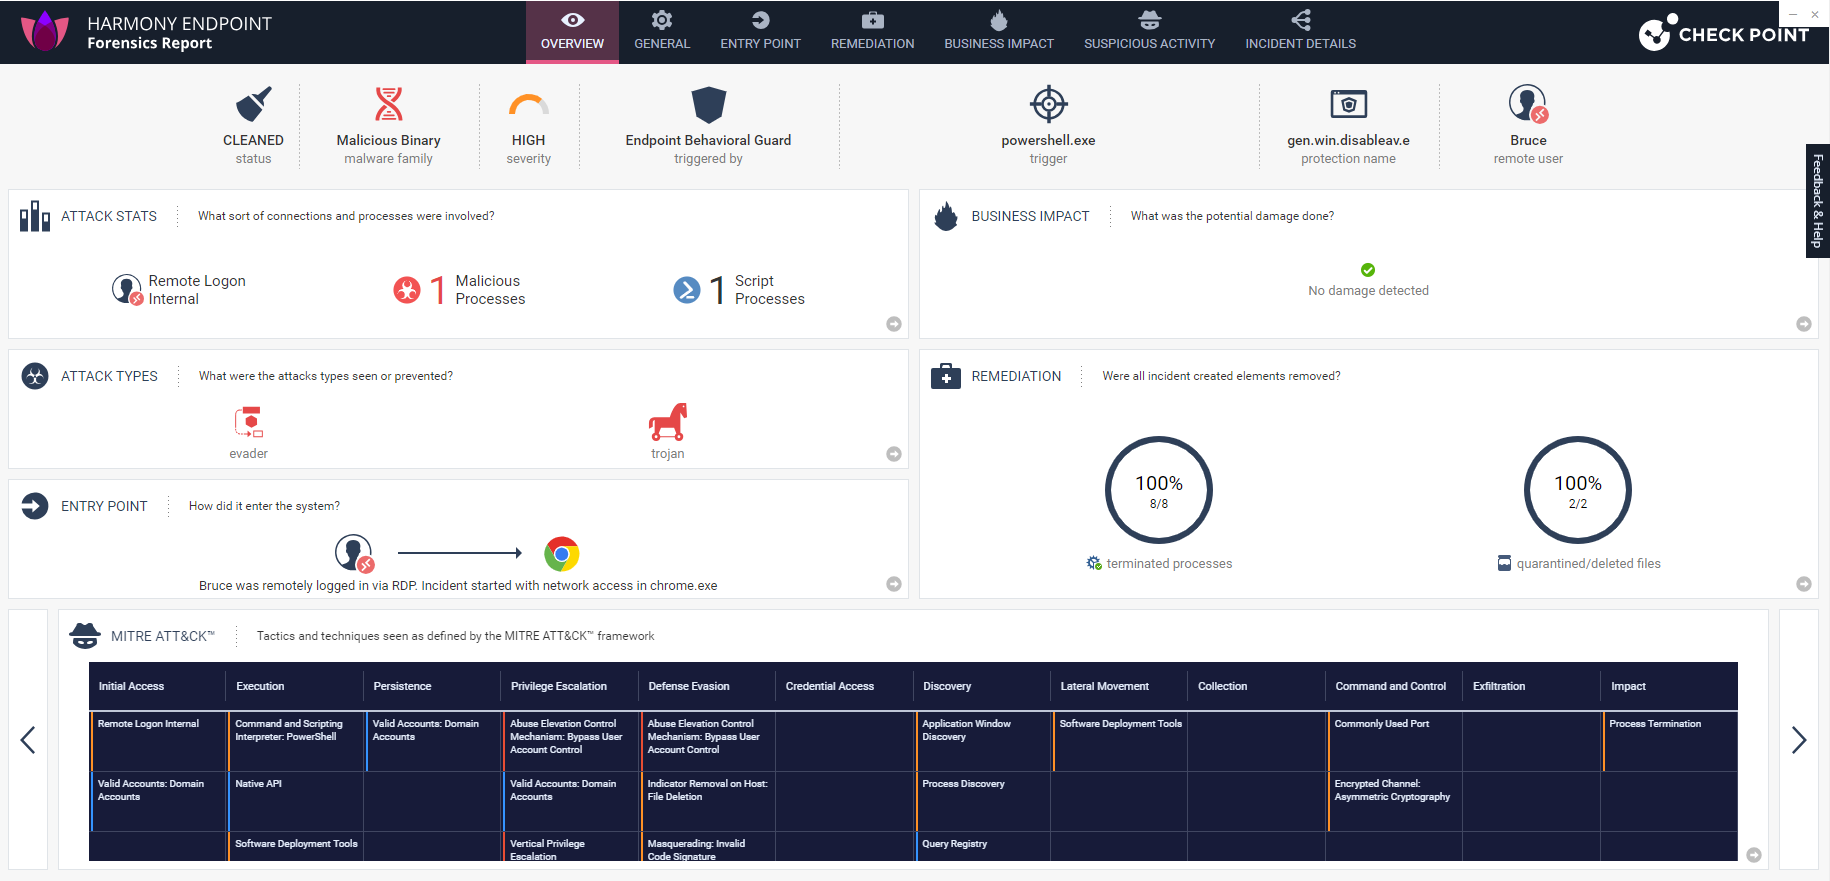The height and width of the screenshot is (881, 1830).
Task: Click the Credential Access column header
Action: 829,686
